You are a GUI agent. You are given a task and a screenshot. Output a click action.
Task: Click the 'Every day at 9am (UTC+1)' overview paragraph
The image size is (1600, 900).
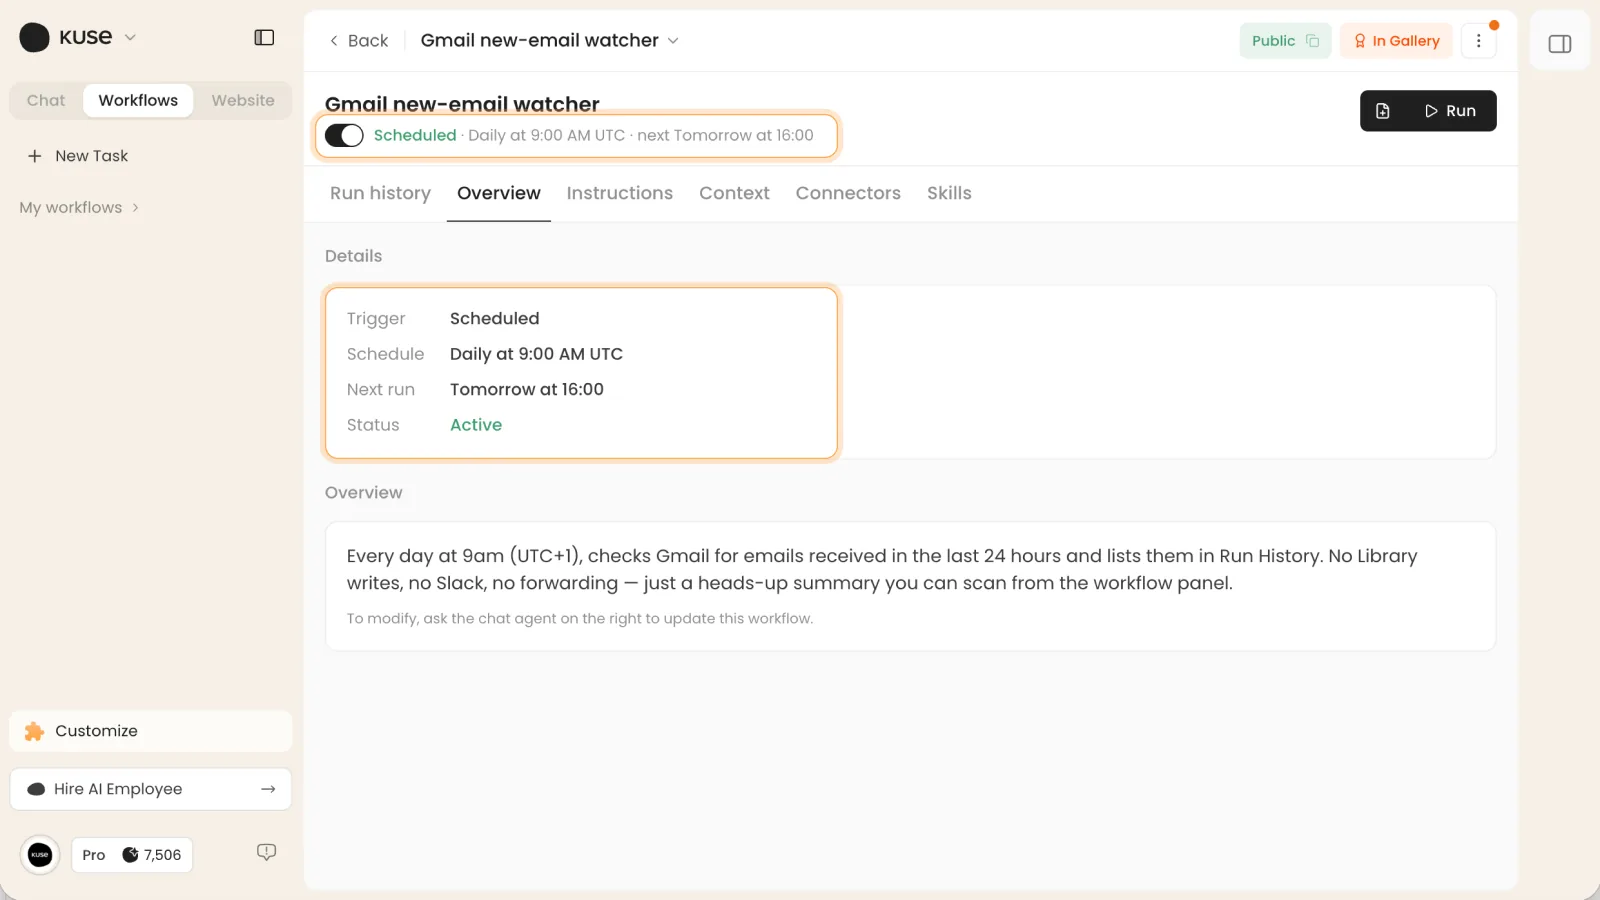(882, 569)
